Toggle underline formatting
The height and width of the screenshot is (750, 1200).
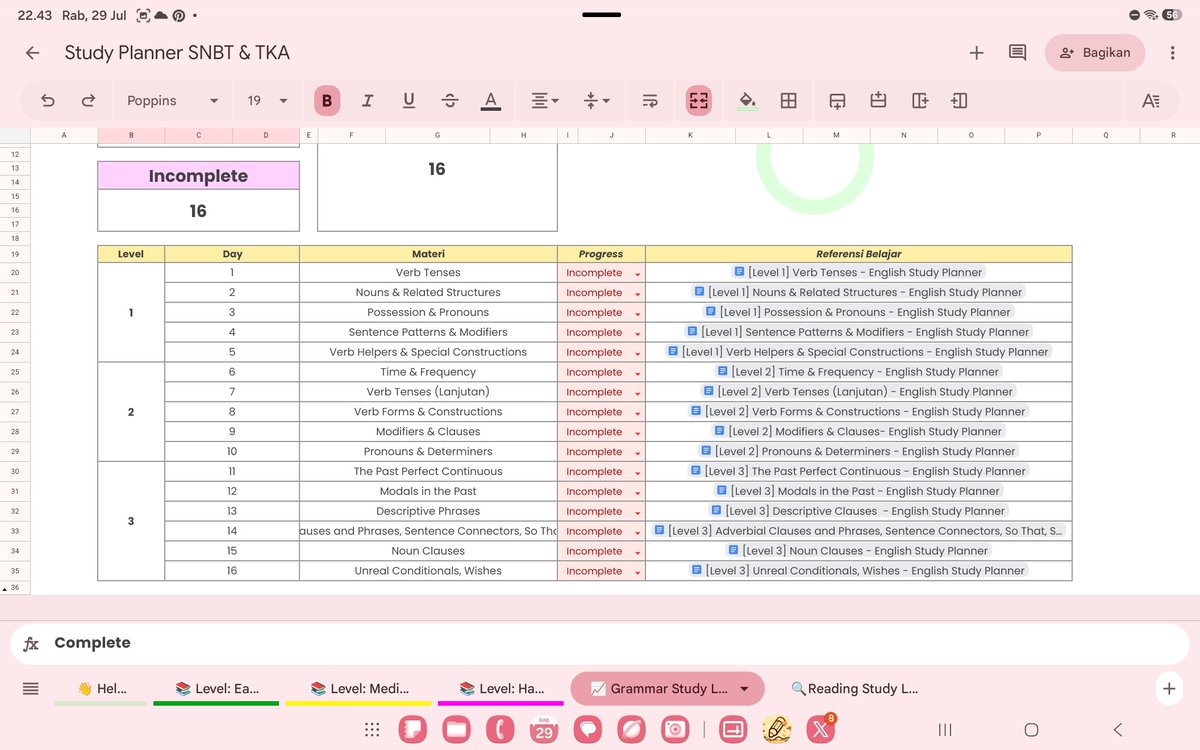click(408, 100)
